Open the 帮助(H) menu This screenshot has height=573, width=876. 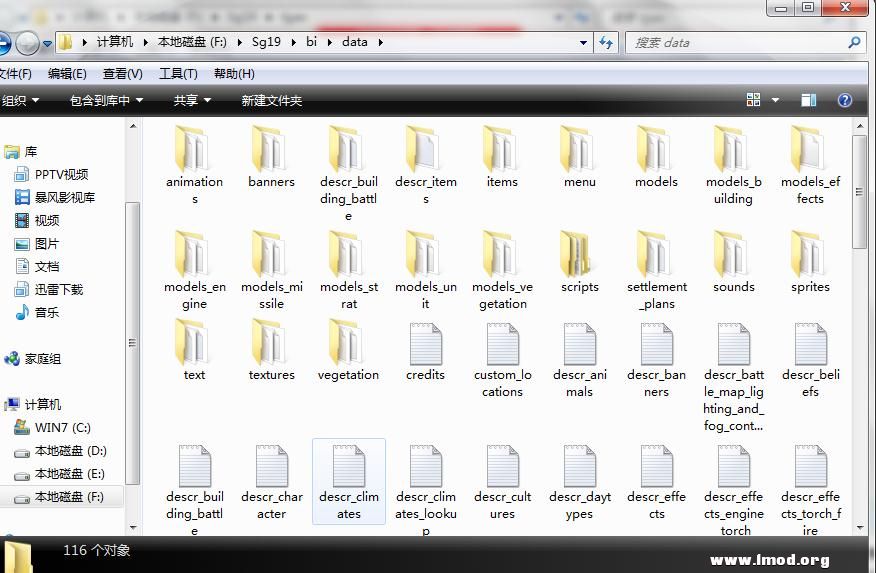[x=234, y=74]
